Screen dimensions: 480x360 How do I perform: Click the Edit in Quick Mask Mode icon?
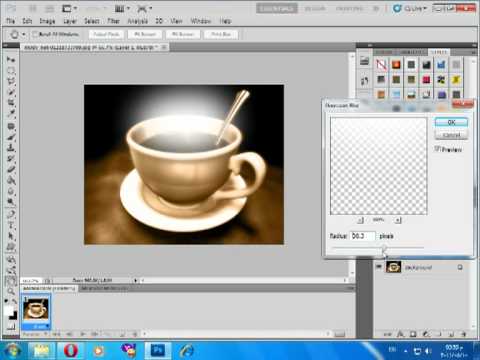coord(11,327)
